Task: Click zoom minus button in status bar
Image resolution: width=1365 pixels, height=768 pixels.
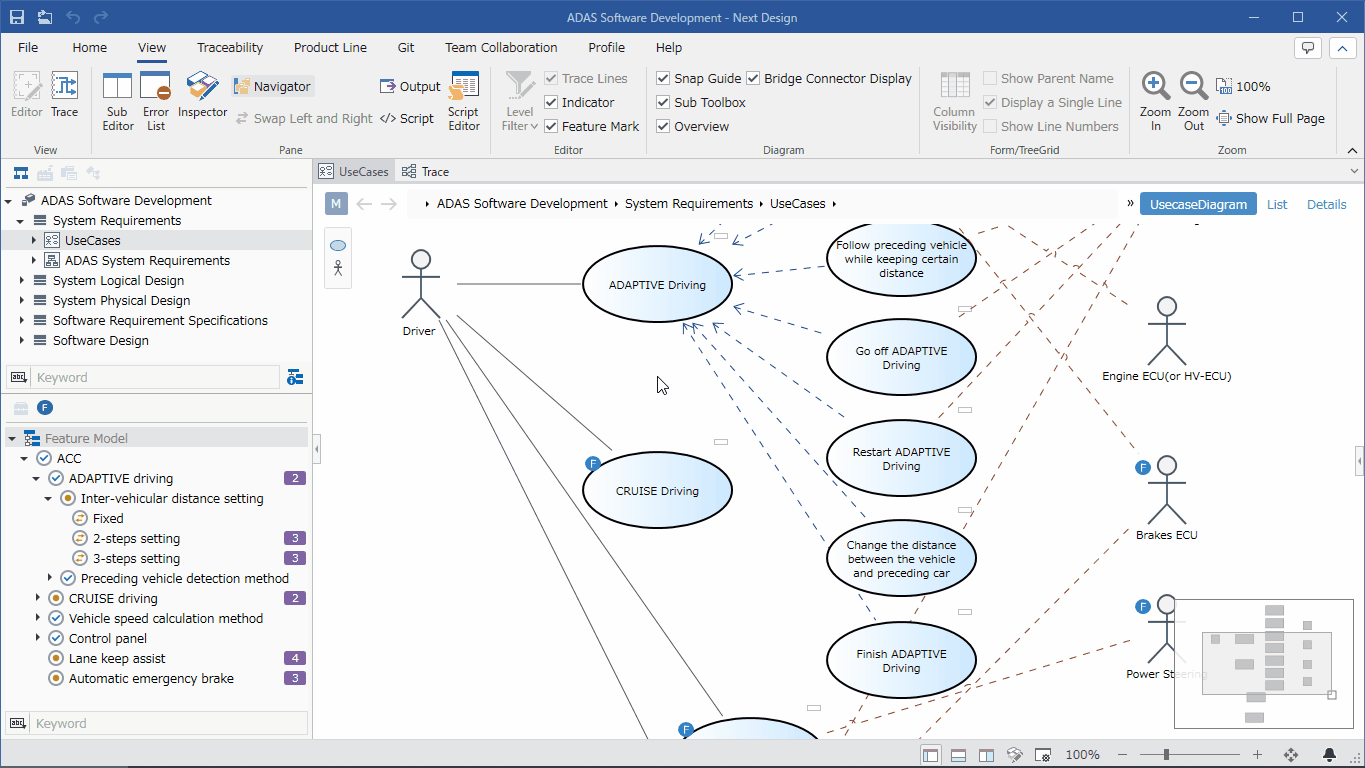Action: click(x=1122, y=755)
